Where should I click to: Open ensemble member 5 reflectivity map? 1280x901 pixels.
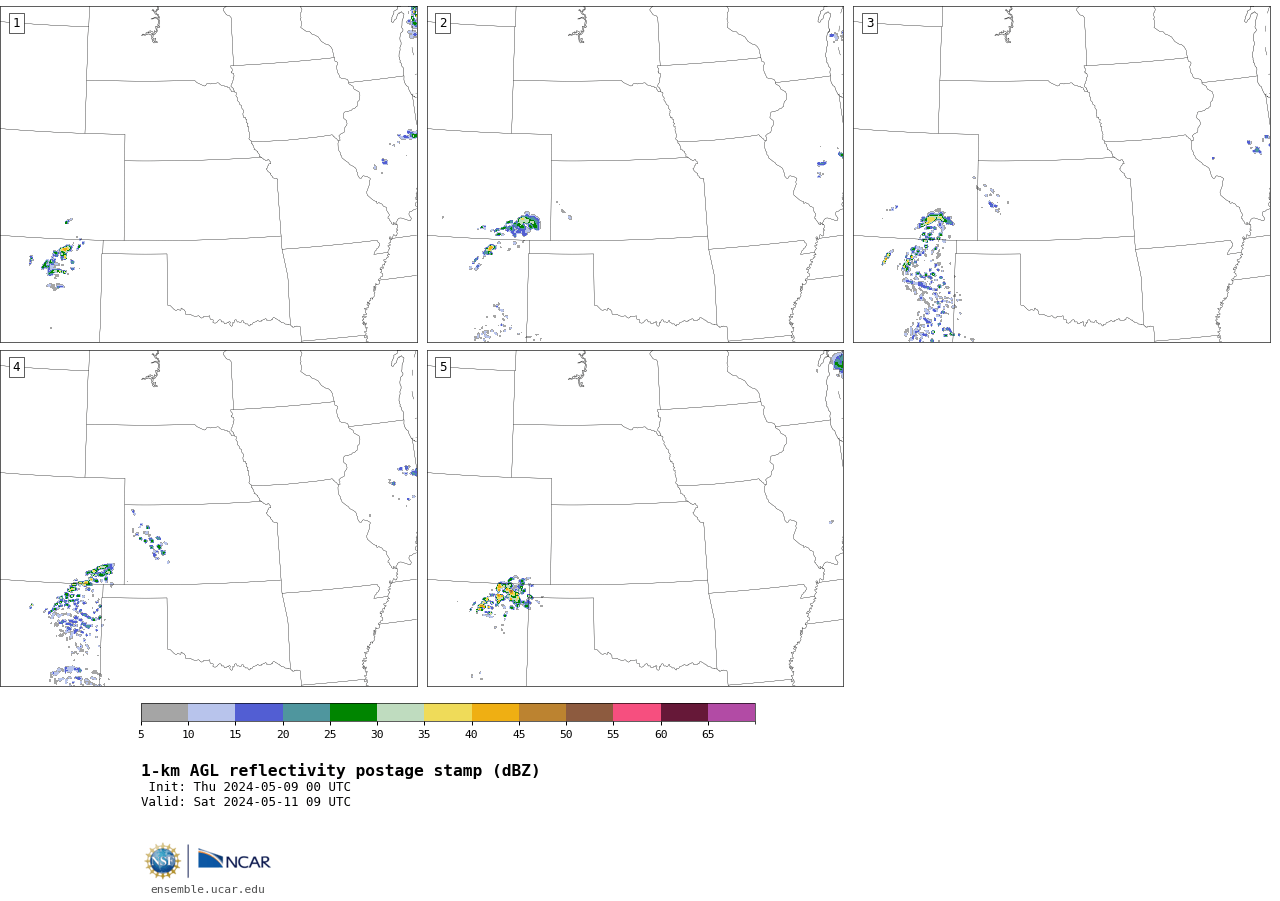pos(635,518)
